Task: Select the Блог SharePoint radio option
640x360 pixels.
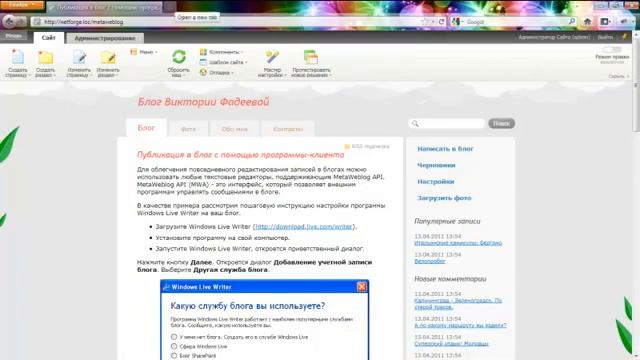Action: point(174,356)
